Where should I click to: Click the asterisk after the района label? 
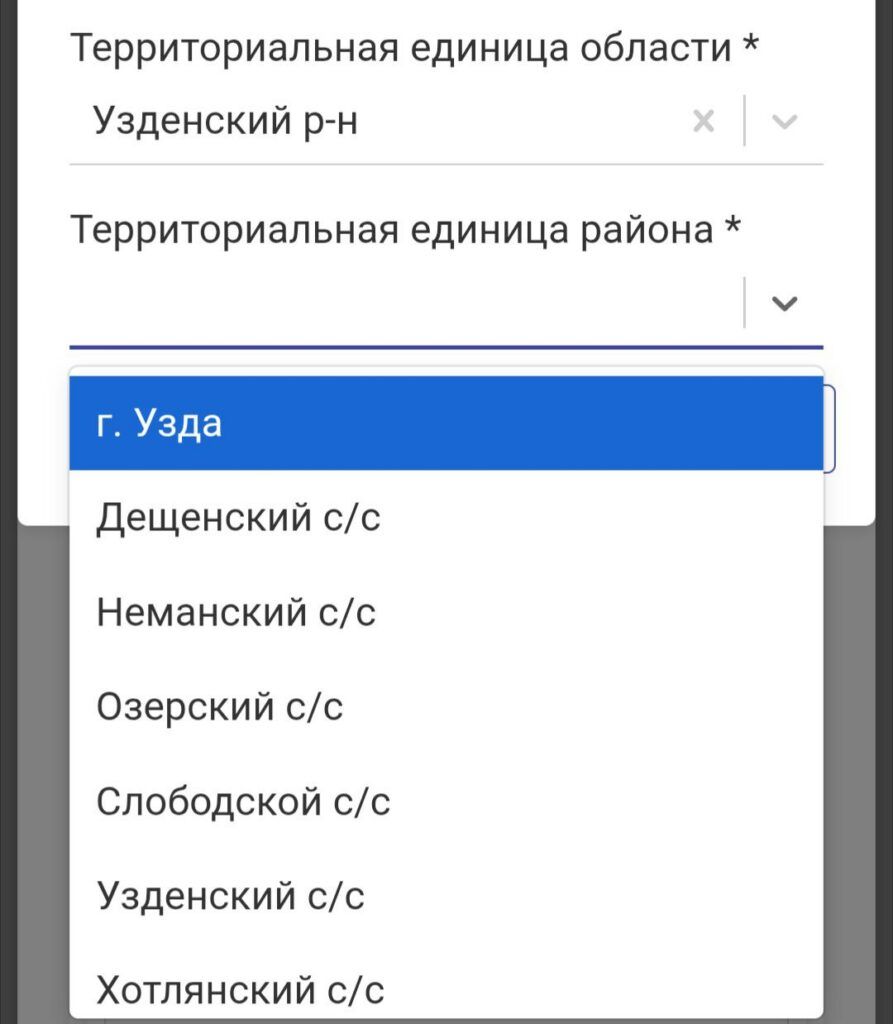[733, 228]
